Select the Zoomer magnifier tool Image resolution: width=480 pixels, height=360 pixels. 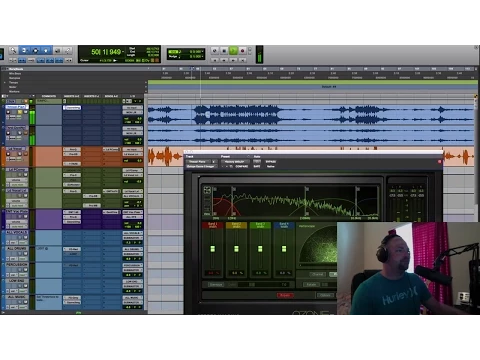point(13,50)
